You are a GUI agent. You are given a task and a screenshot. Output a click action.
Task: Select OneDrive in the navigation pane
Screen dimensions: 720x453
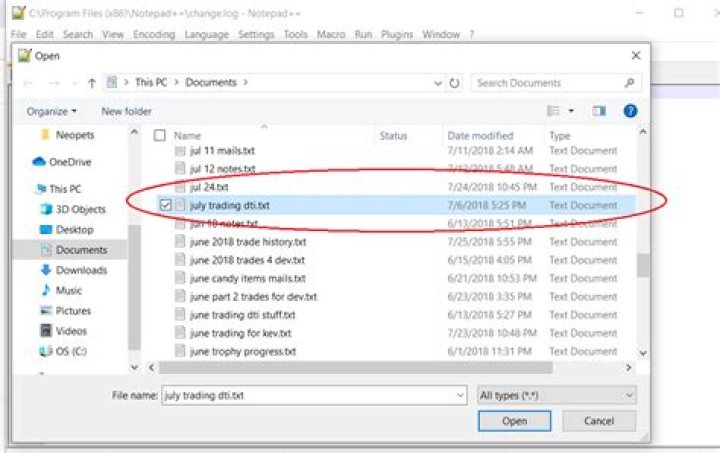click(62, 162)
